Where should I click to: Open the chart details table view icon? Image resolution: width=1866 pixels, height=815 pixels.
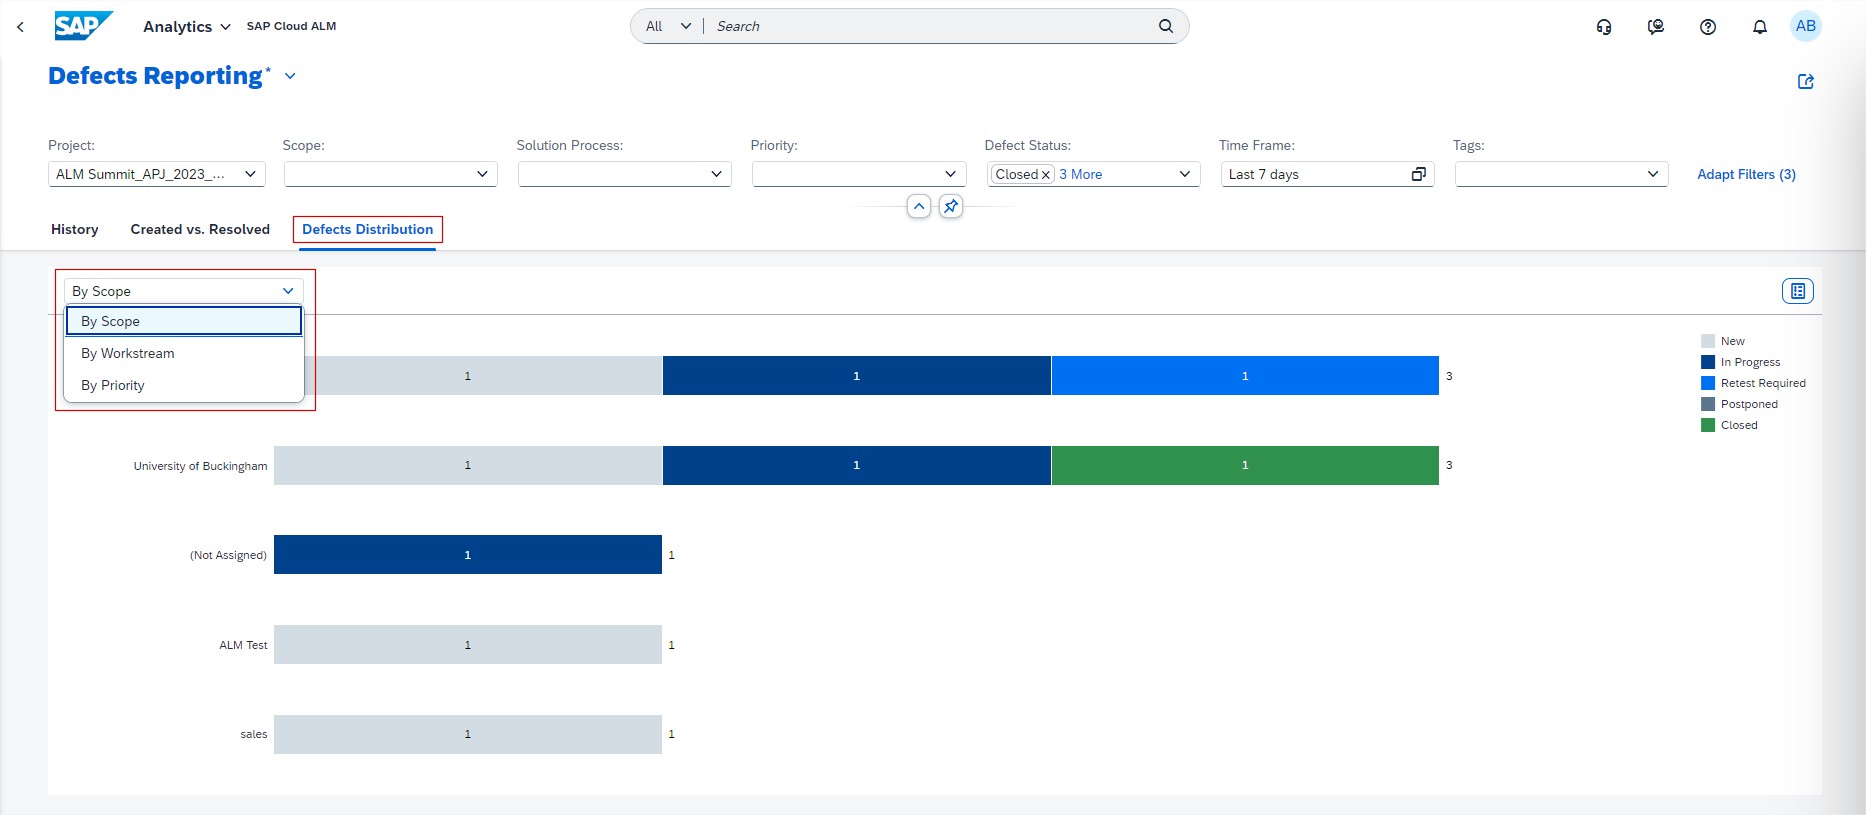click(1797, 291)
